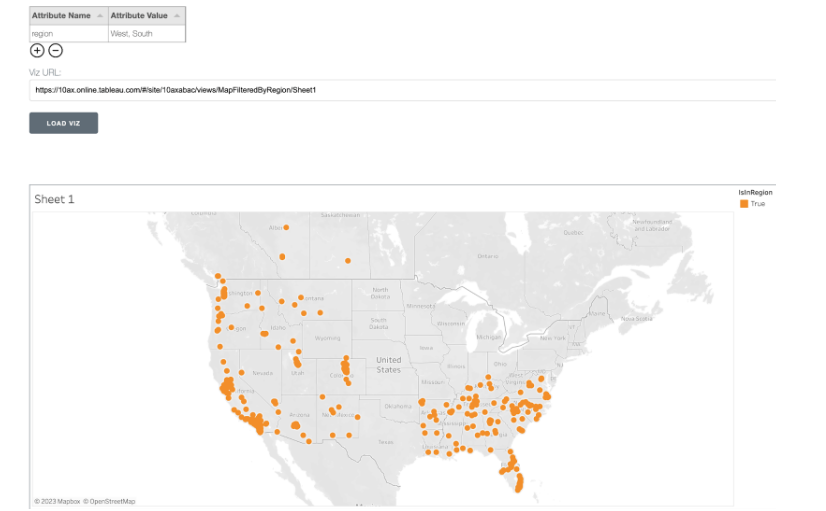Sort by Attribute Name column arrow
Viewport: 826px width, 511px height.
coord(99,16)
